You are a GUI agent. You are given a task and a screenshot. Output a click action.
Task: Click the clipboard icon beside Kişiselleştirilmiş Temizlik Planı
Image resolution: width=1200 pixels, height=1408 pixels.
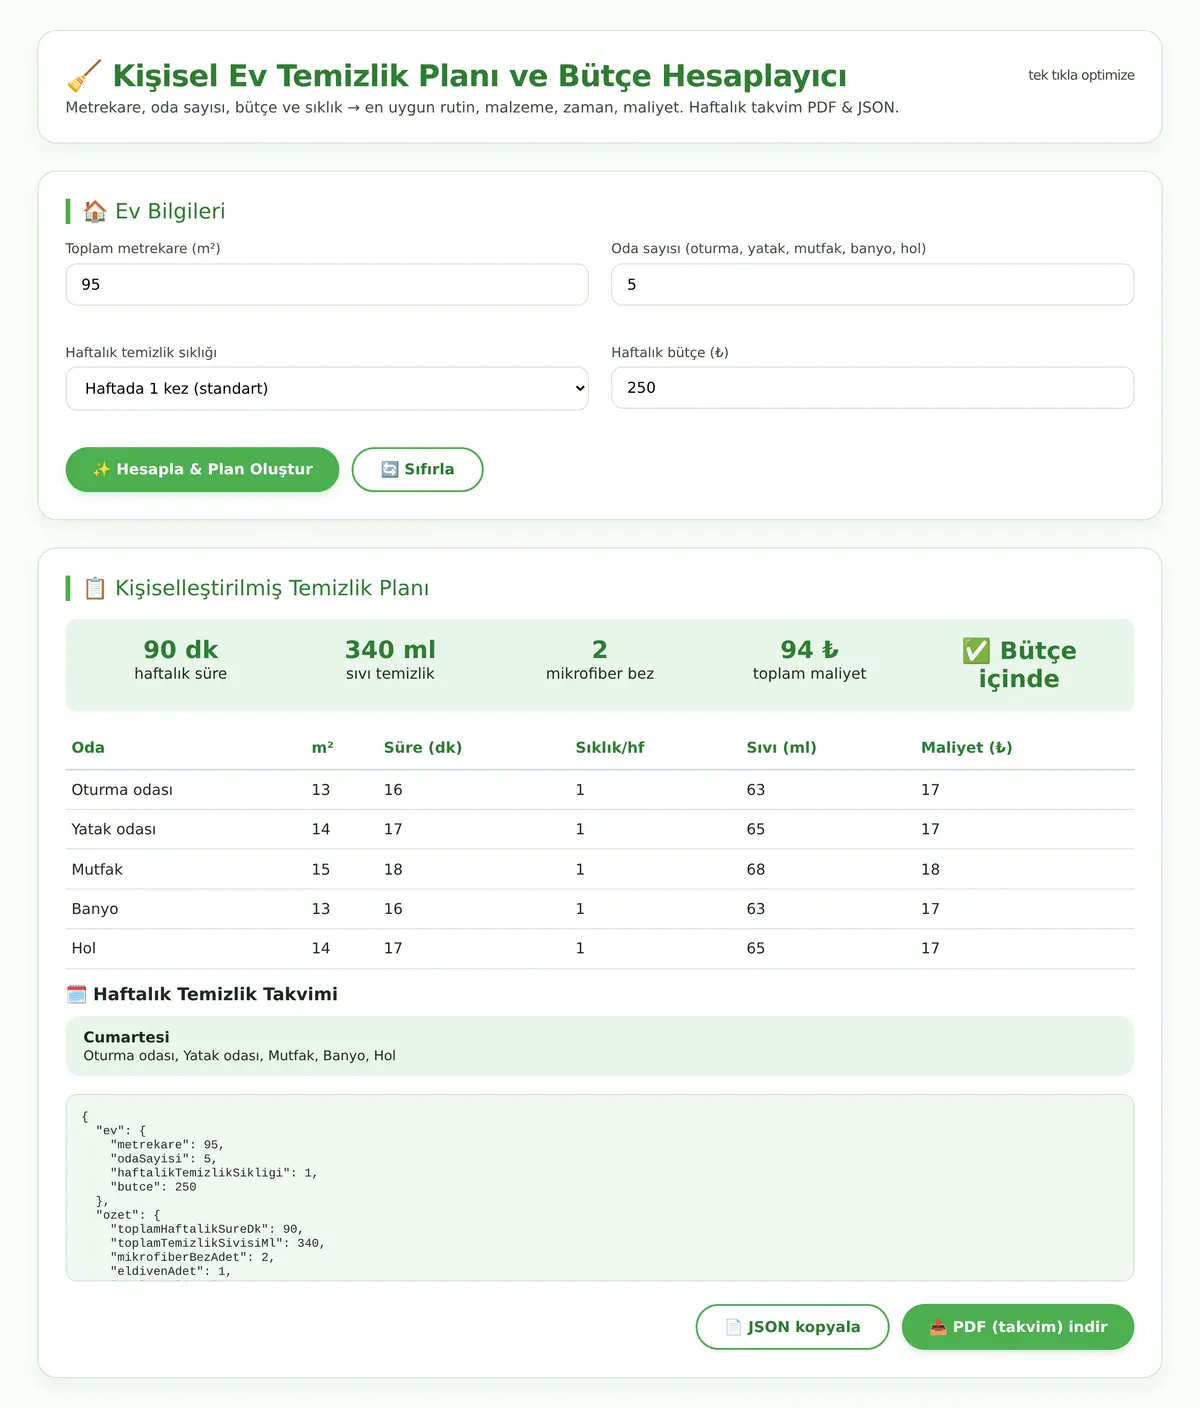95,588
